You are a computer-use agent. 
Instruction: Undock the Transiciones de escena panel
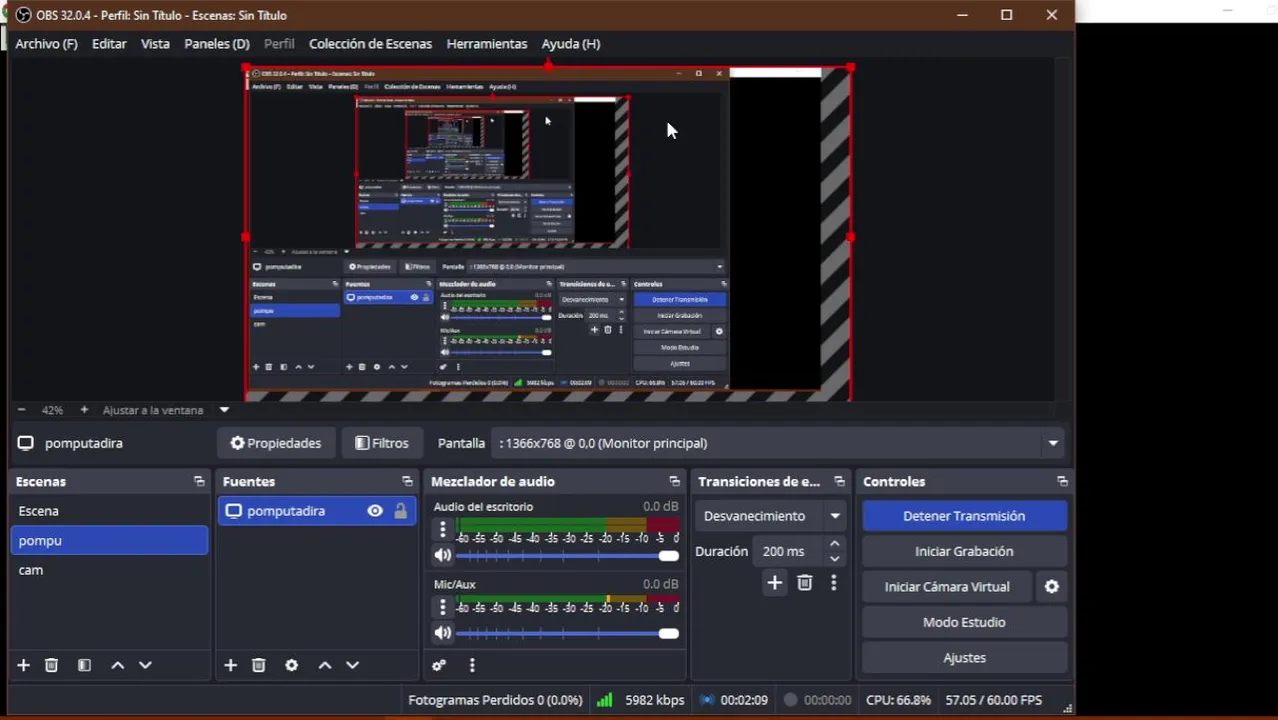pos(839,481)
